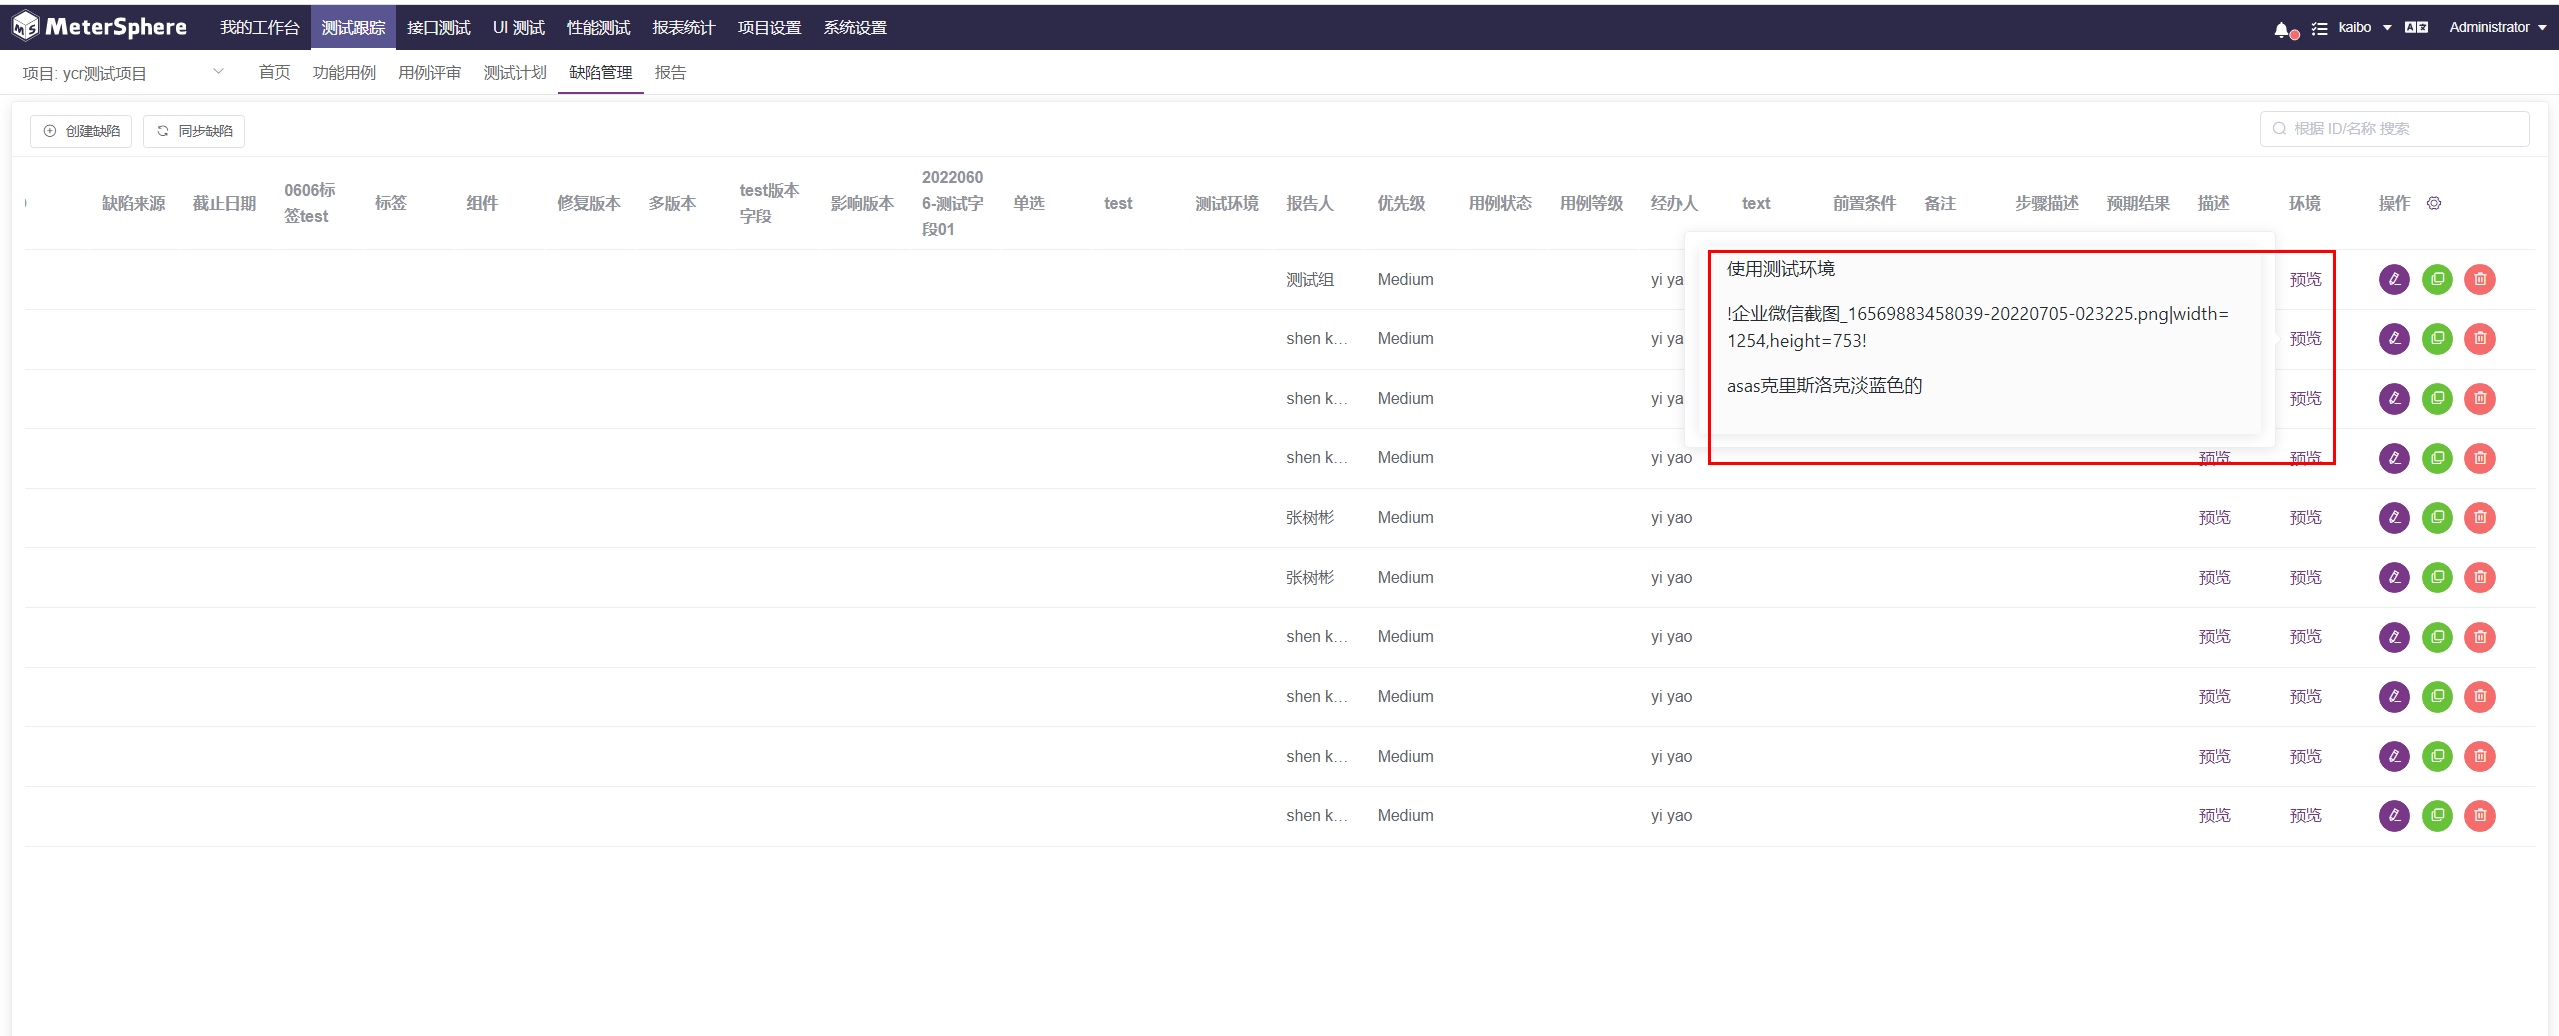Open the 性能测试 menu item
The height and width of the screenshot is (1036, 2559).
click(597, 27)
